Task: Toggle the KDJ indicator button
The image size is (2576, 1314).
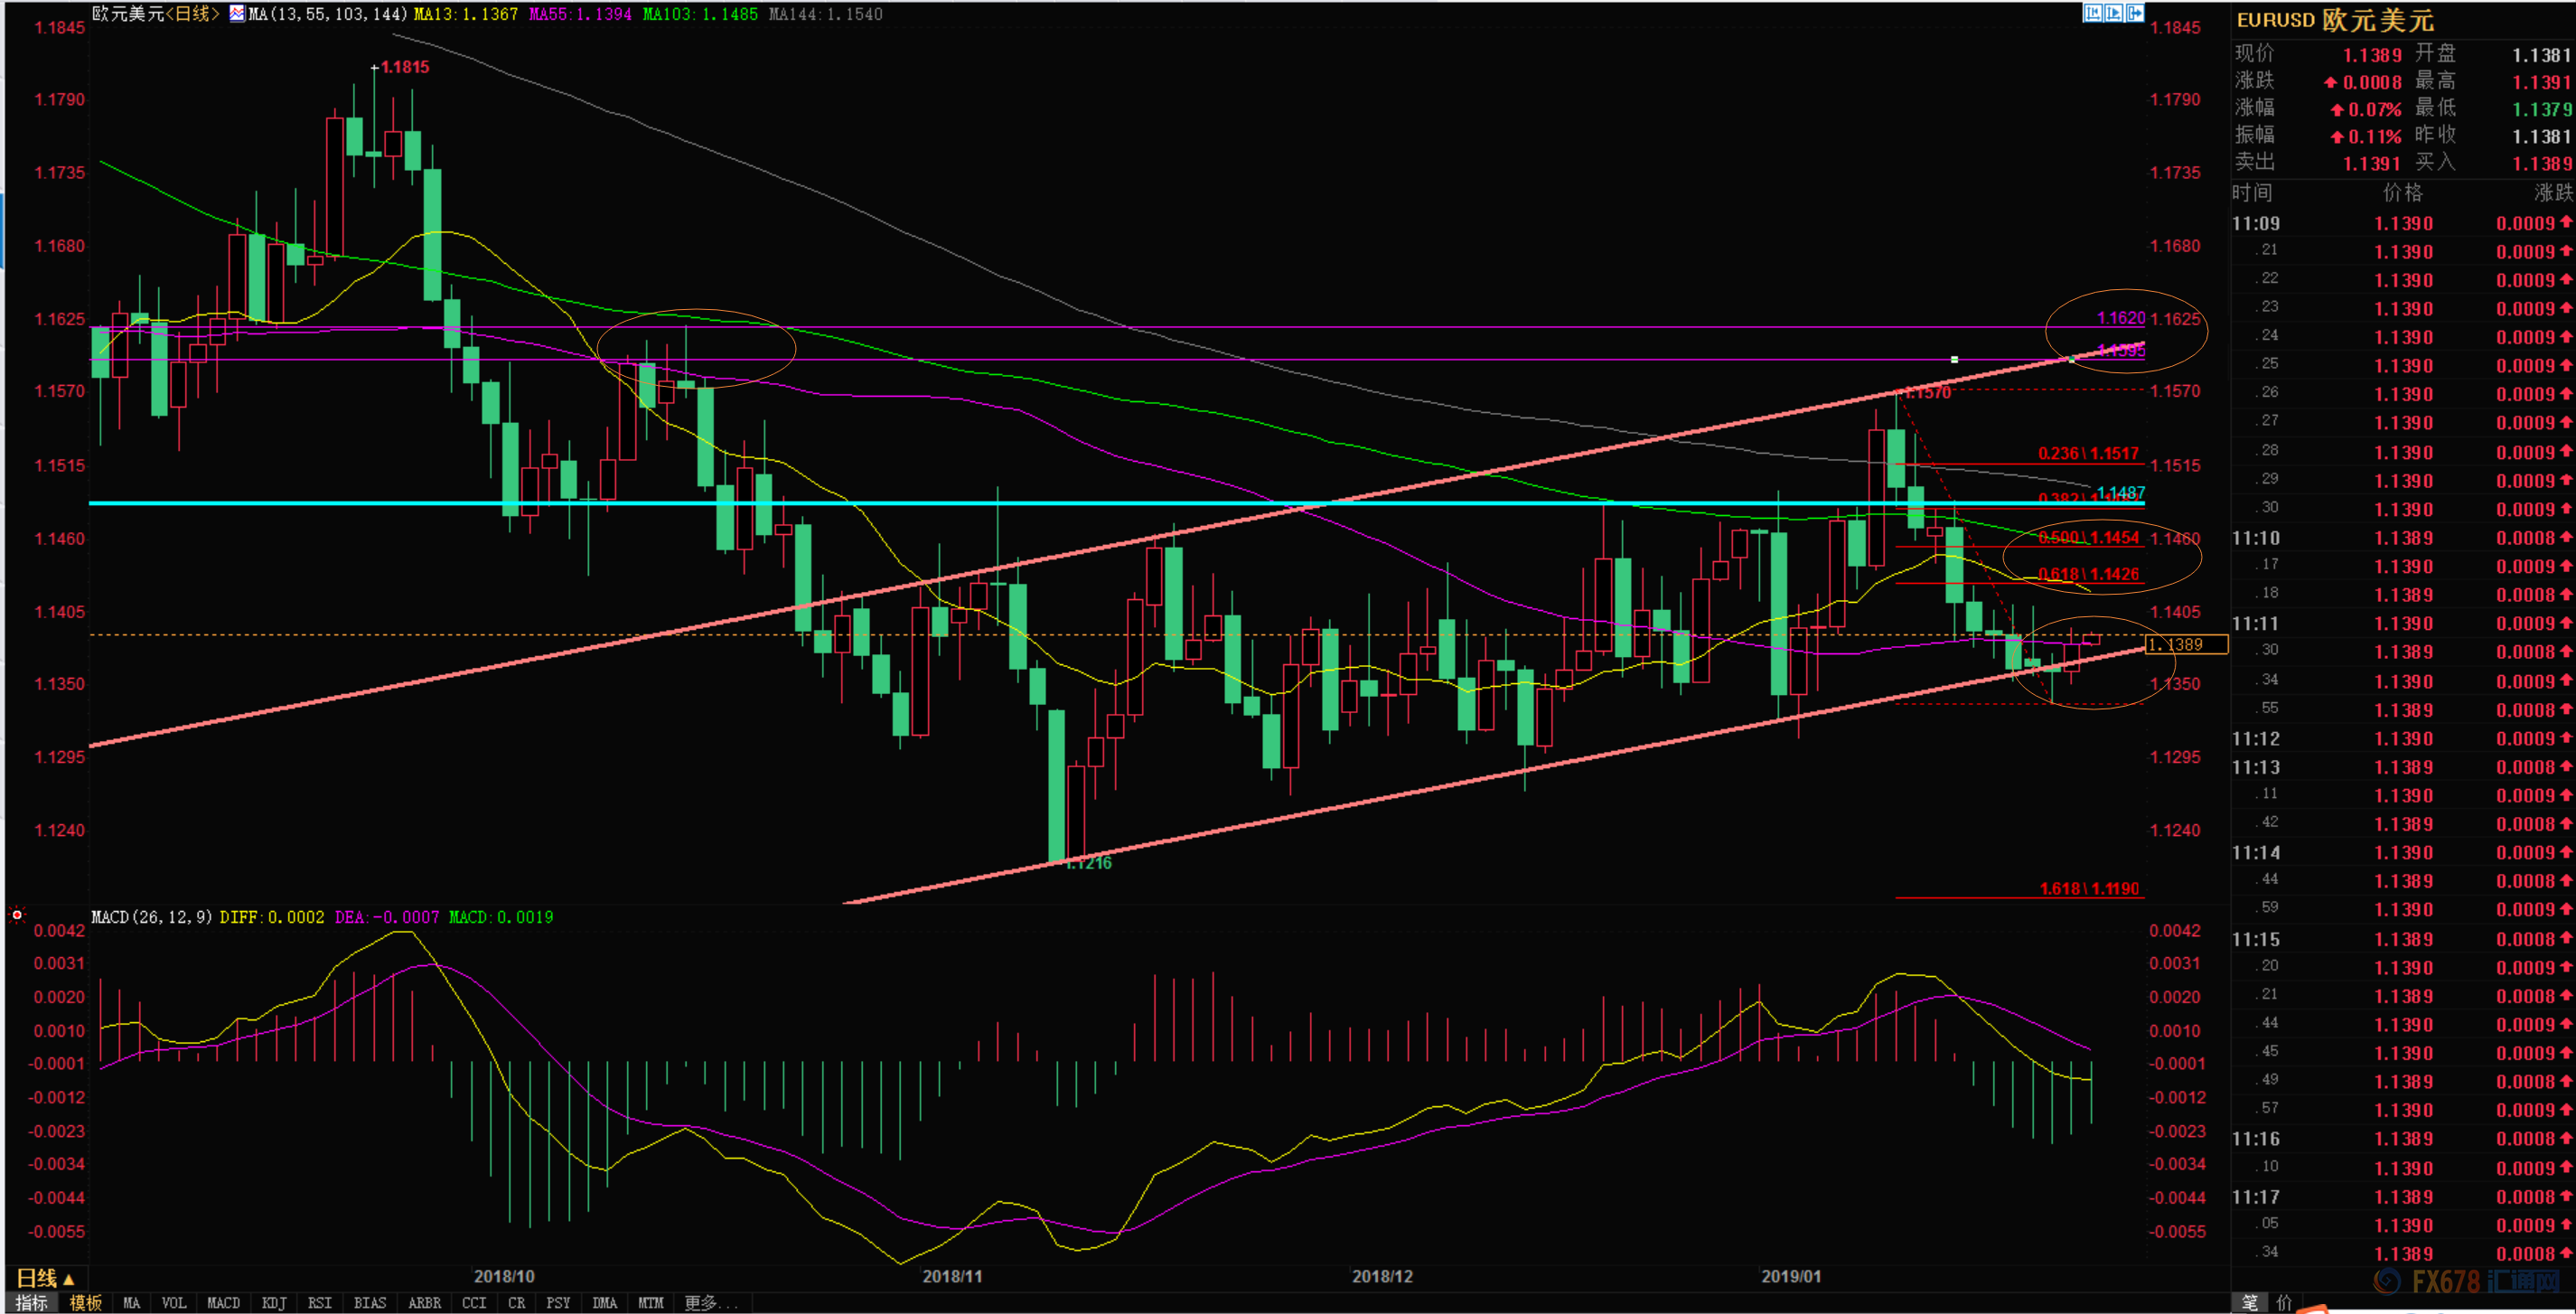Action: click(x=273, y=1303)
